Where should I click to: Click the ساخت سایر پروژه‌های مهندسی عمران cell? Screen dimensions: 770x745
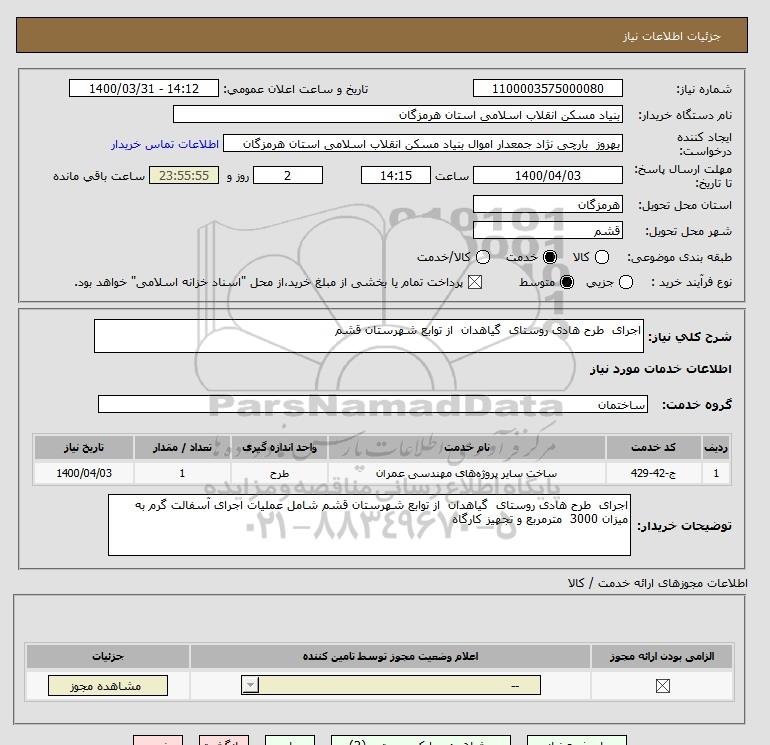click(467, 473)
